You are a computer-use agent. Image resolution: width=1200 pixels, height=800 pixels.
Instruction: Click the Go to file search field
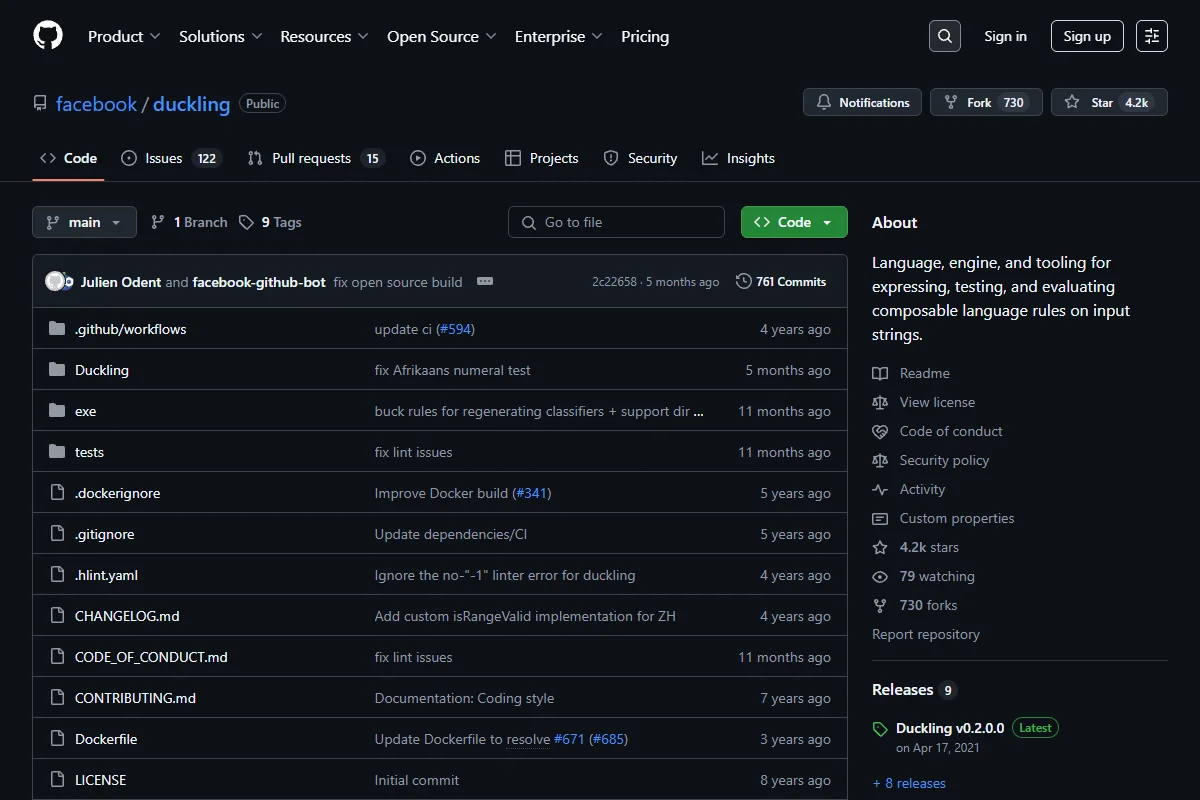click(x=616, y=222)
